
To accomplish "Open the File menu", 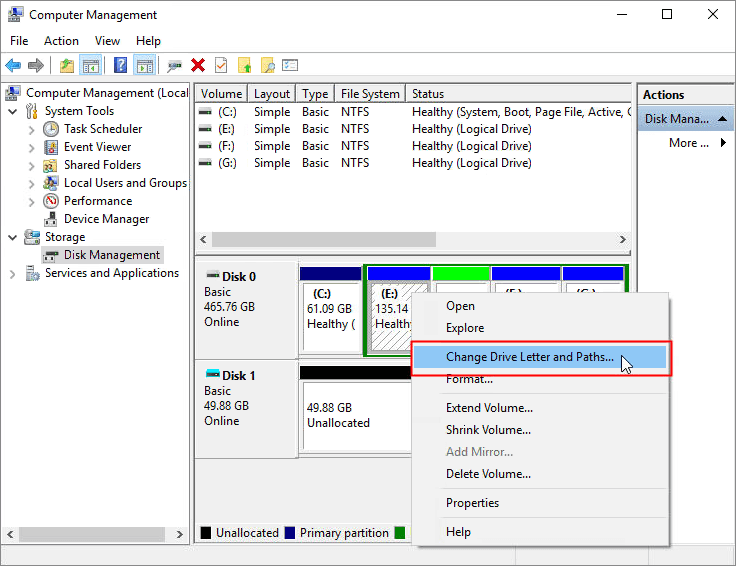I will 19,41.
